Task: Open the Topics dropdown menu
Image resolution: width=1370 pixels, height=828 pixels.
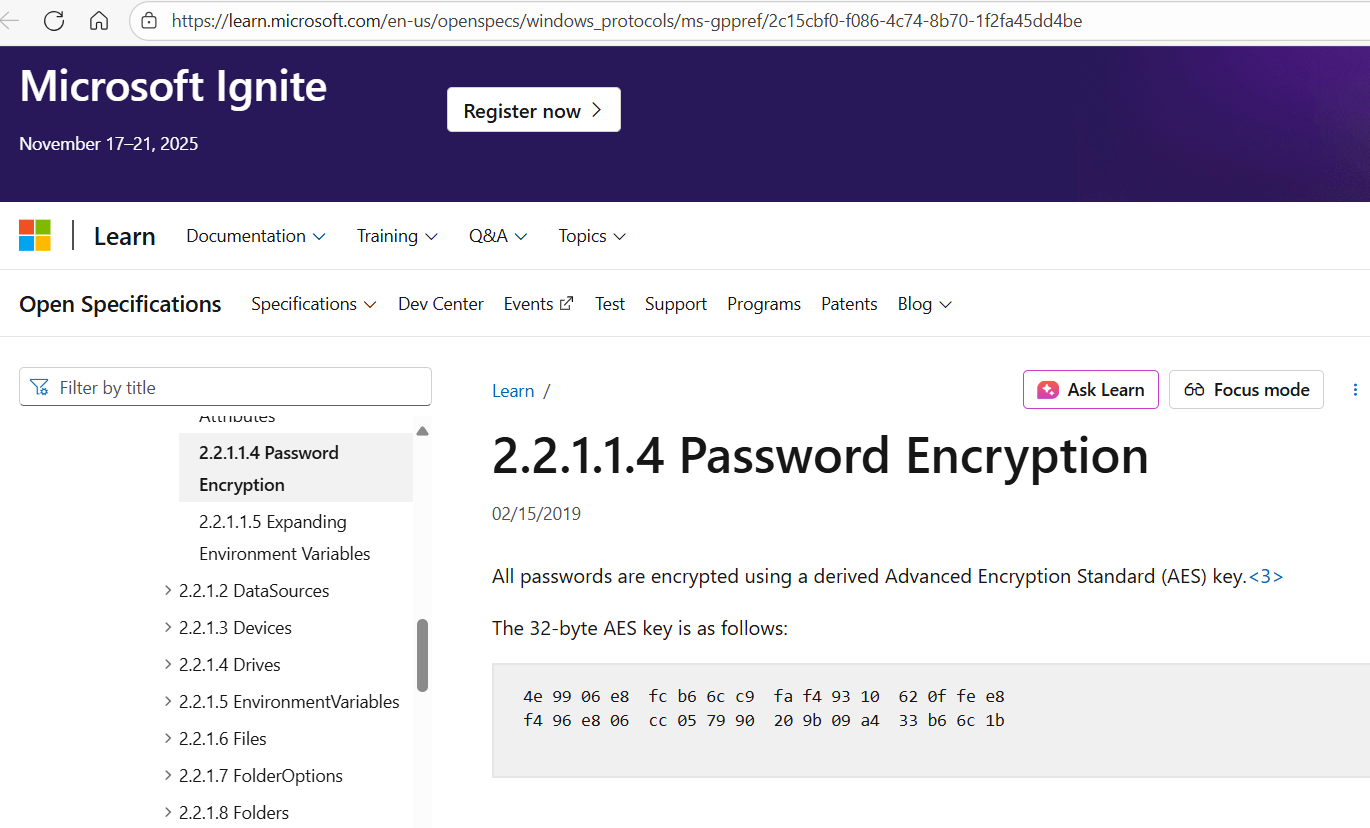Action: coord(592,236)
